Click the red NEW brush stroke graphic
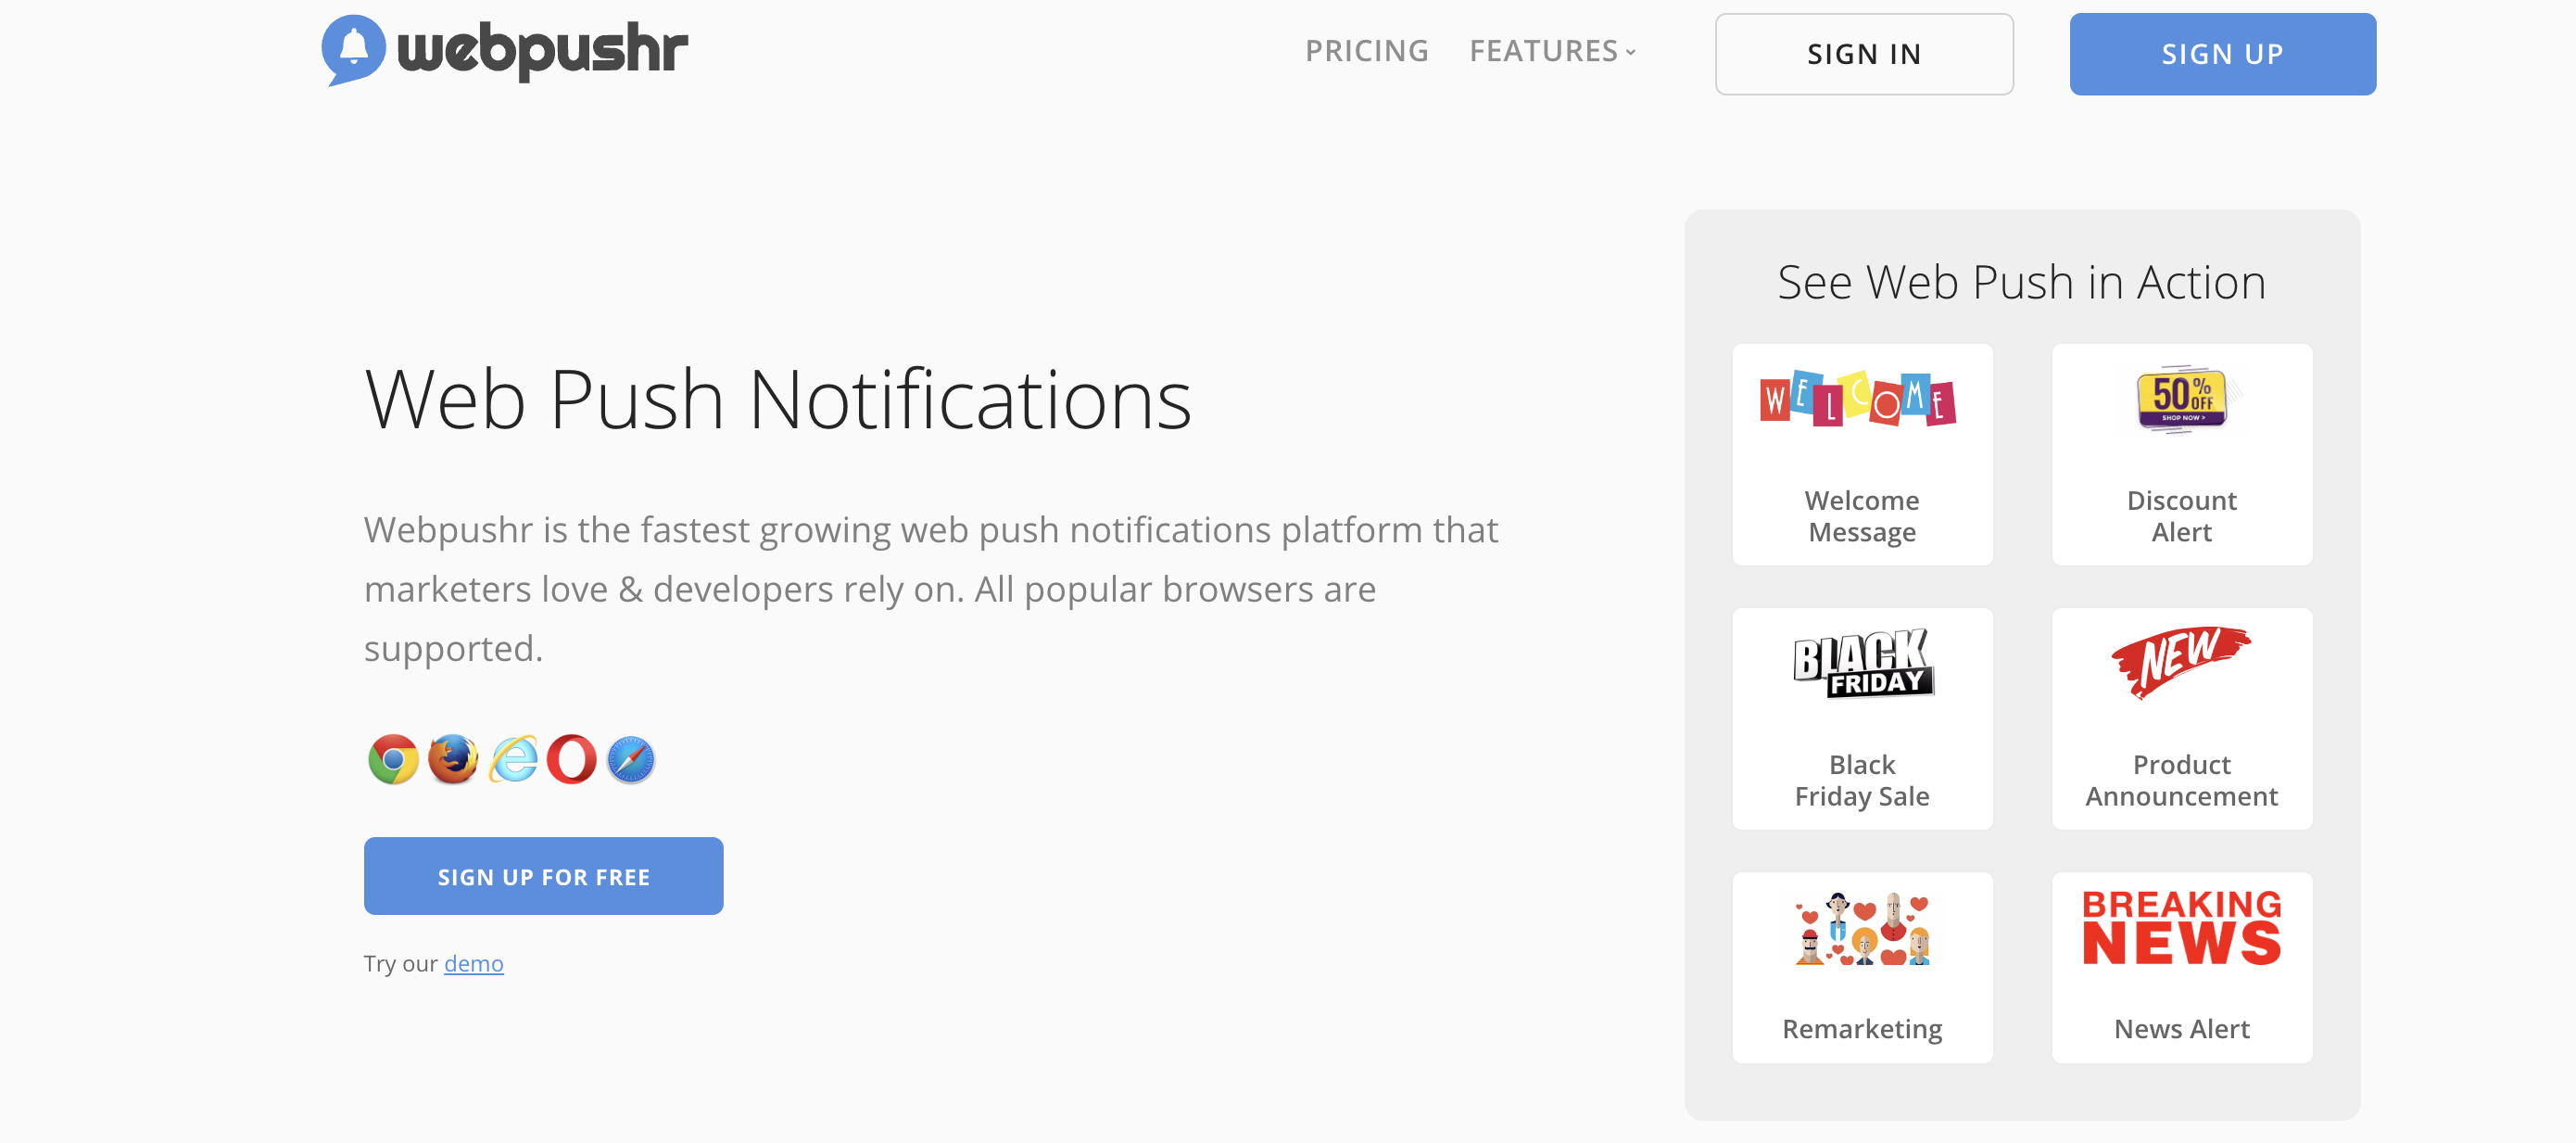Image resolution: width=2576 pixels, height=1143 pixels. (2181, 661)
